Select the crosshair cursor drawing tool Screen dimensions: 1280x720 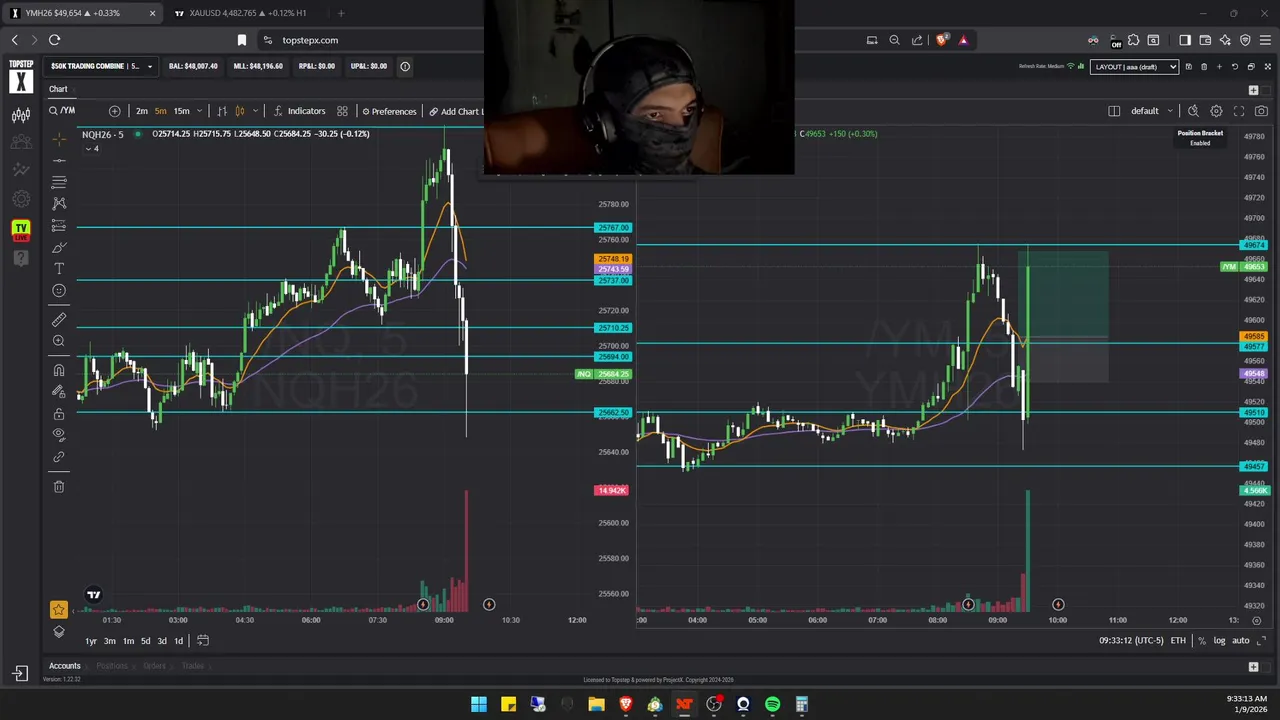click(x=59, y=138)
